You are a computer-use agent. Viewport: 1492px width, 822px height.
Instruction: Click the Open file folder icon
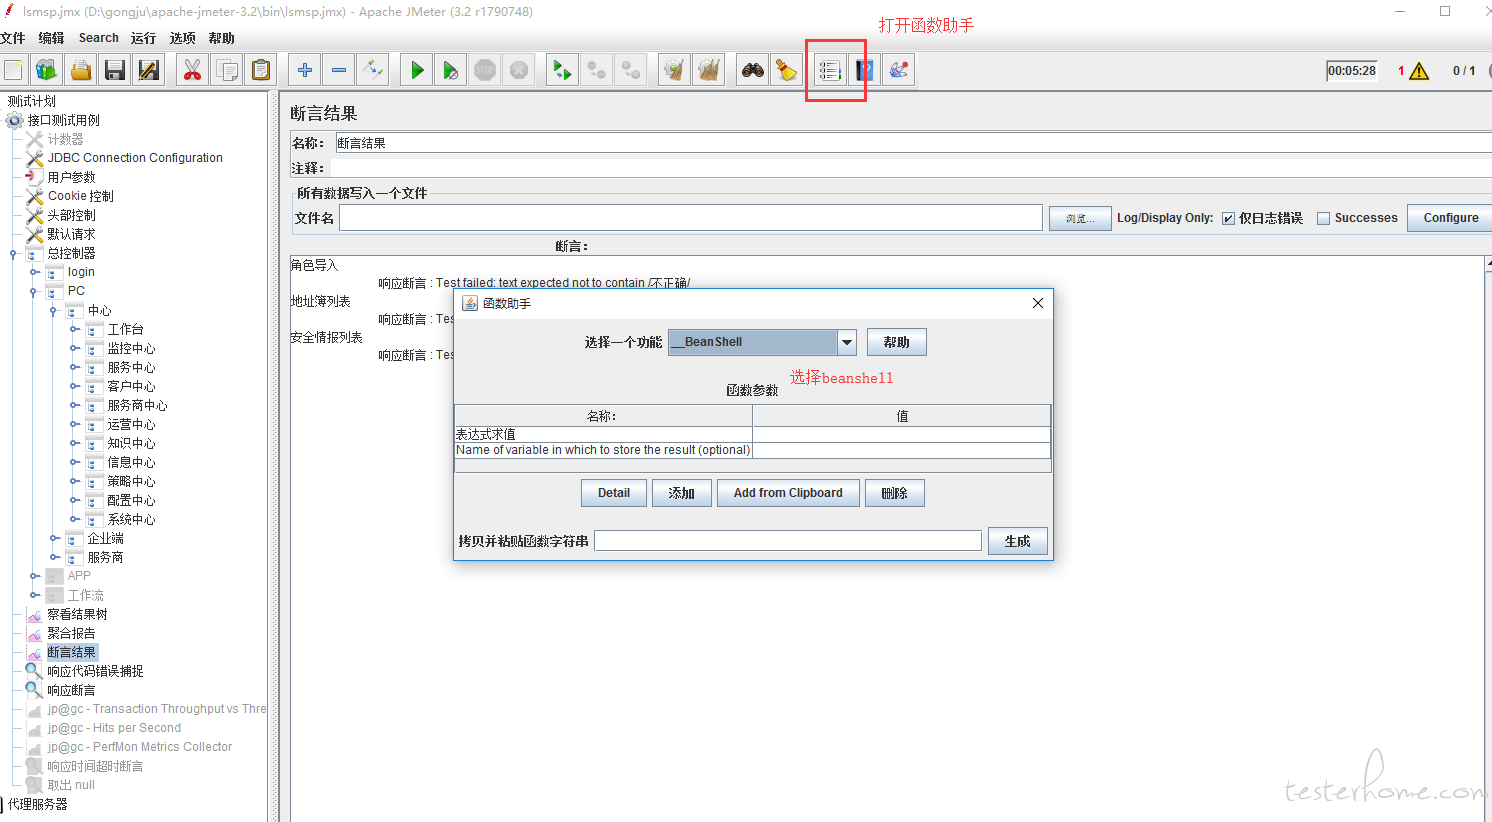click(x=81, y=70)
